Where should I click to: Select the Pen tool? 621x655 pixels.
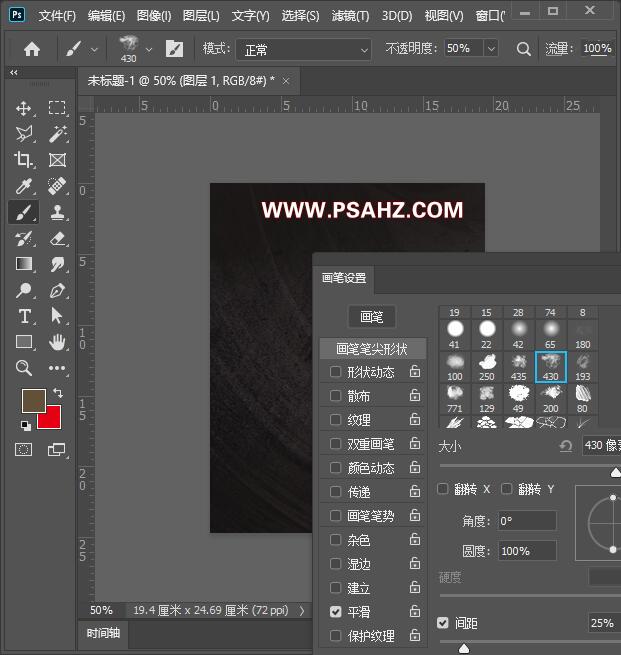click(x=57, y=290)
